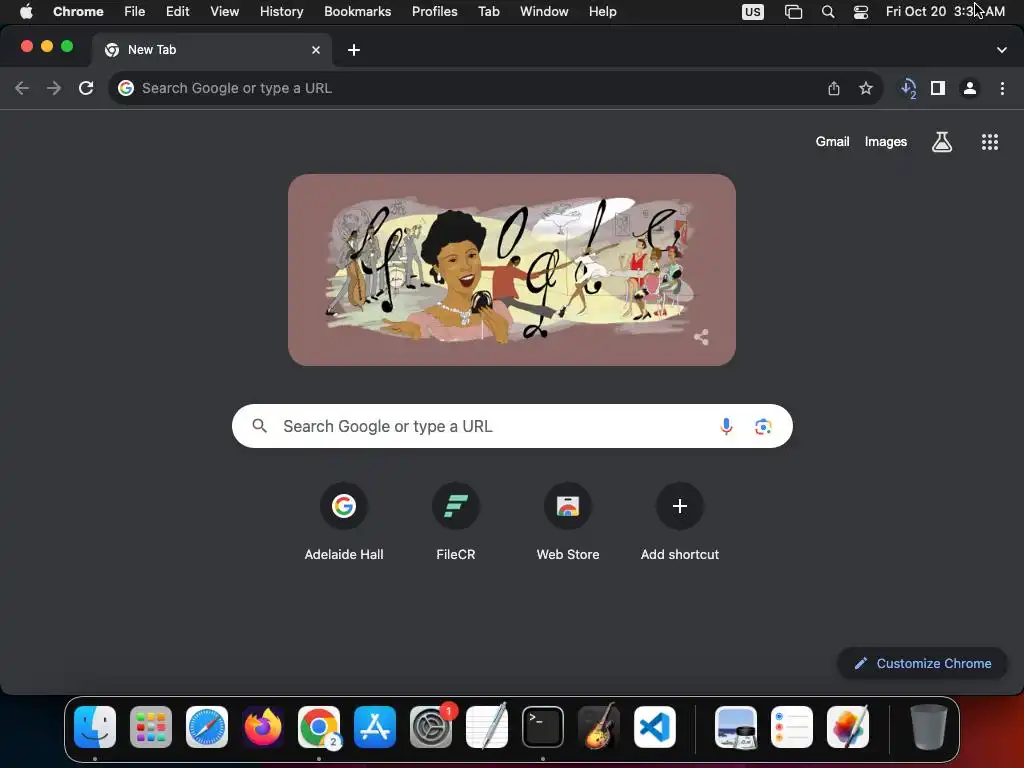1024x768 pixels.
Task: Toggle the side panel icon
Action: tap(938, 88)
